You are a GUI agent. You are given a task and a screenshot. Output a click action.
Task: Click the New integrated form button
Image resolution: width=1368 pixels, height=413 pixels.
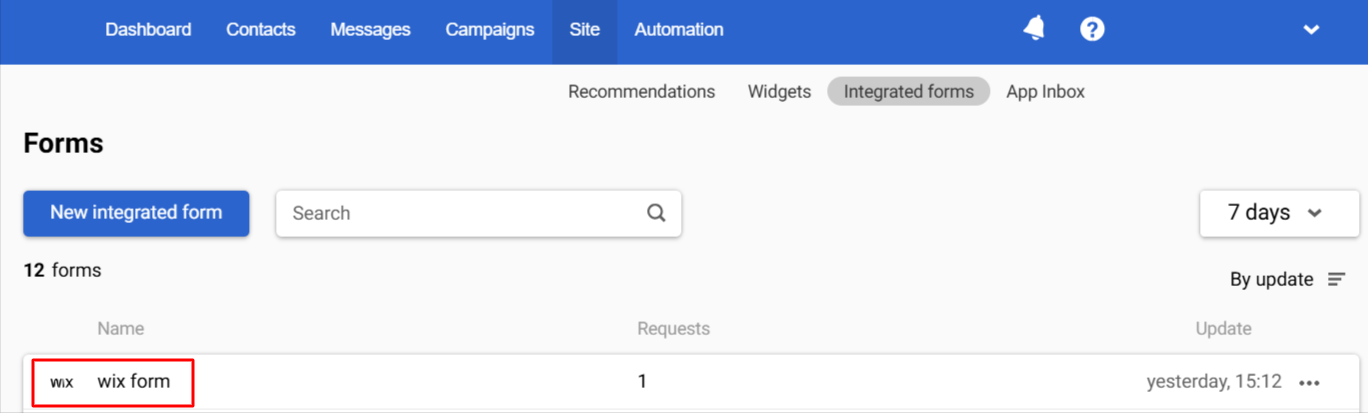click(x=136, y=213)
